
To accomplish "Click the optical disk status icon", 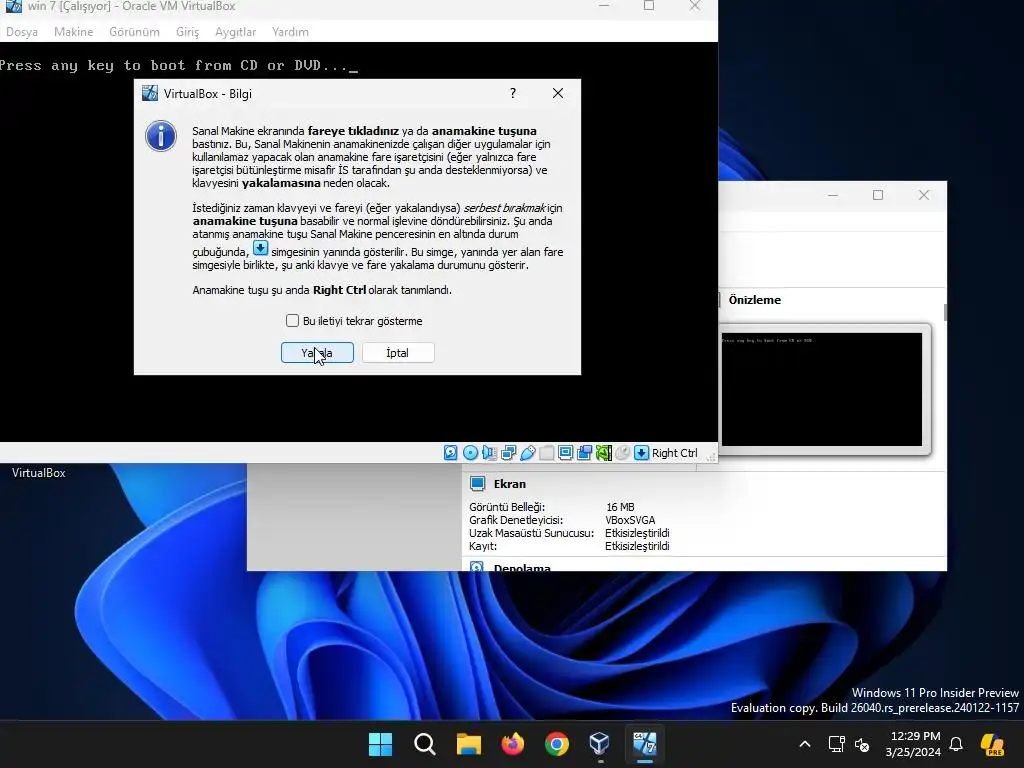I will pyautogui.click(x=470, y=453).
